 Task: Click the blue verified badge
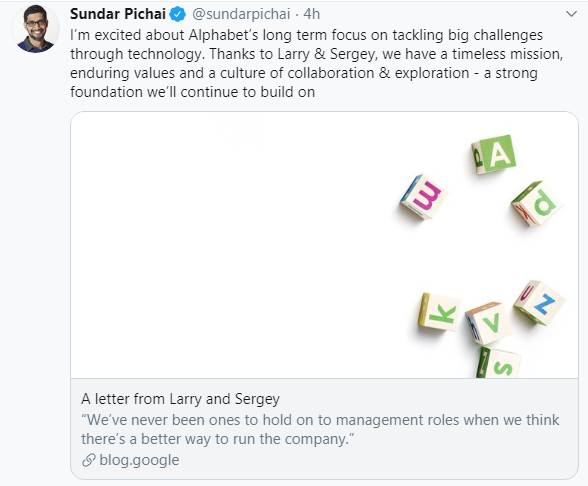(x=178, y=15)
